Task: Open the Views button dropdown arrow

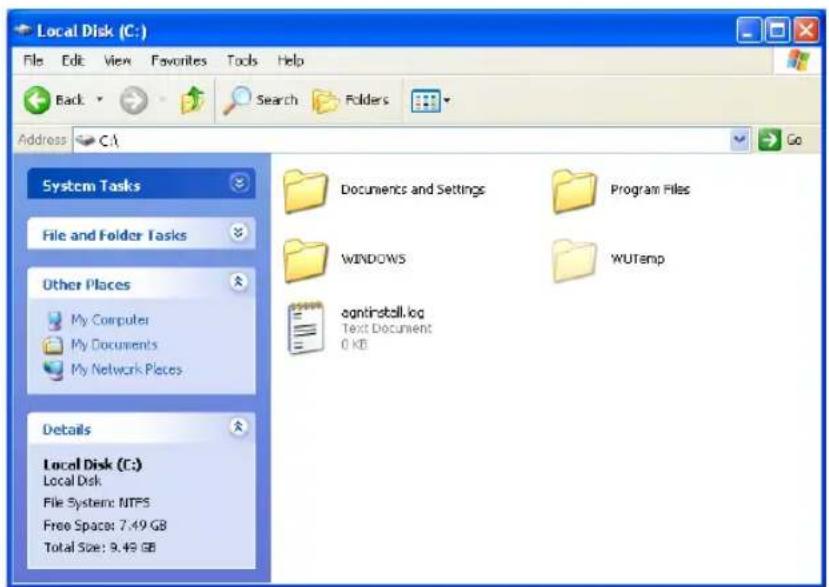Action: tap(447, 100)
